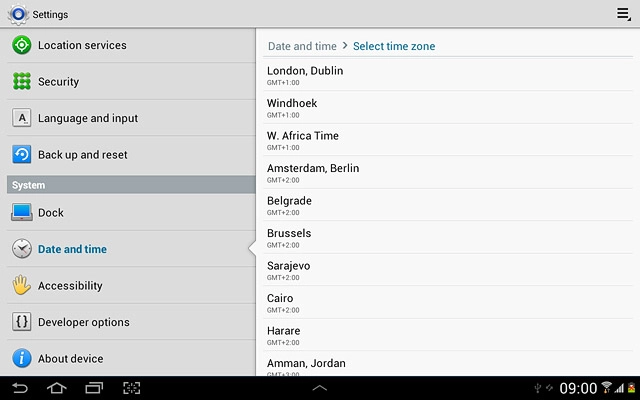
Task: Tap the Location services icon
Action: click(22, 45)
